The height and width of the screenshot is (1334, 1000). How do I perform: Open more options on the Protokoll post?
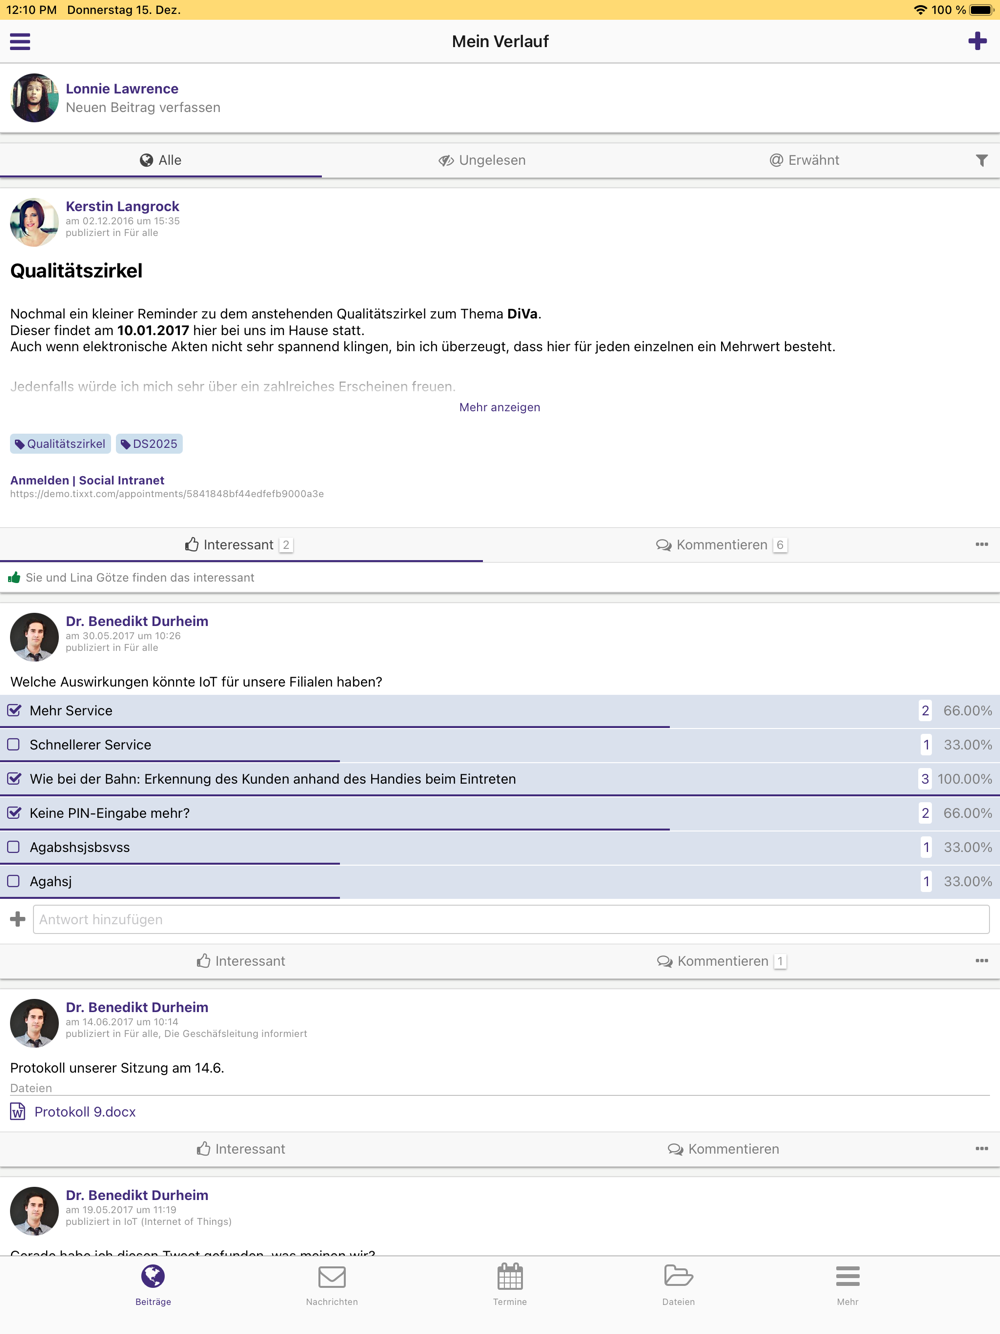[981, 1149]
